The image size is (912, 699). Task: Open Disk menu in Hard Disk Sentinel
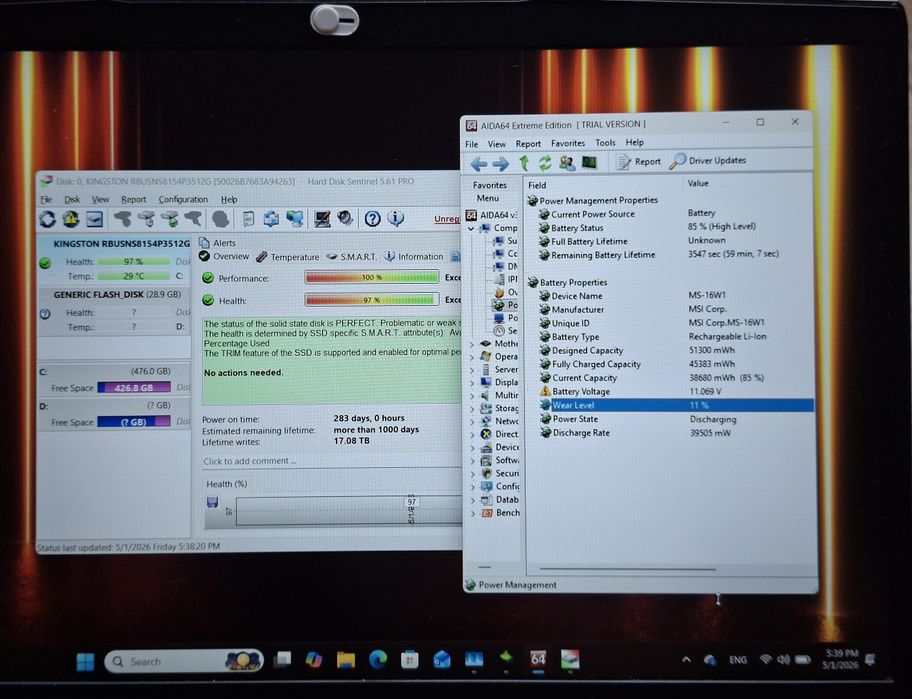click(x=72, y=199)
